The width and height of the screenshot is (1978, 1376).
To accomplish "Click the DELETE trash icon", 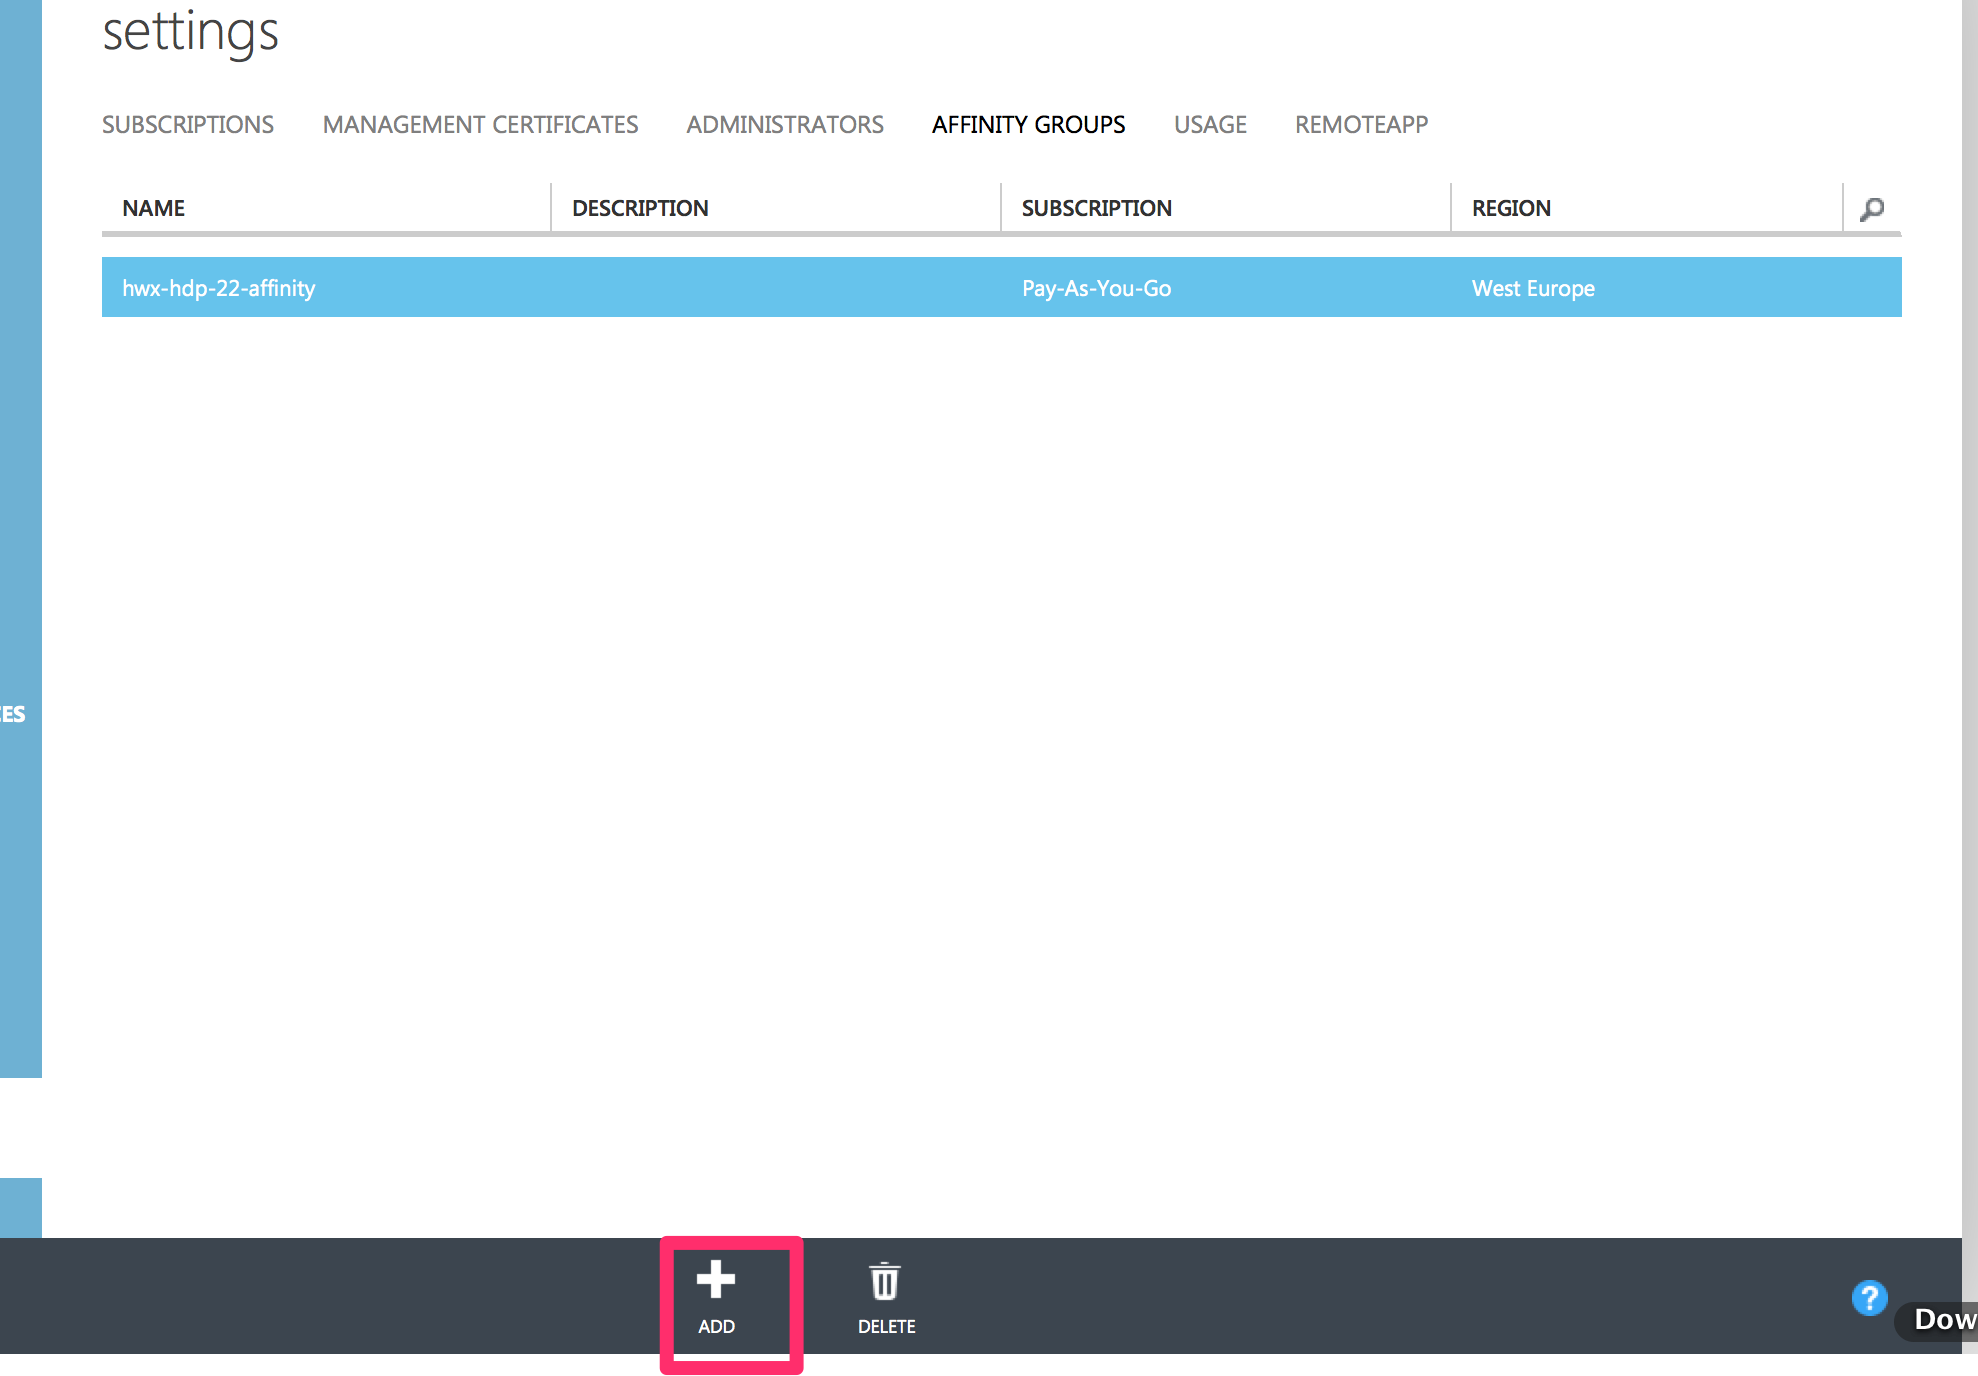I will click(x=885, y=1281).
